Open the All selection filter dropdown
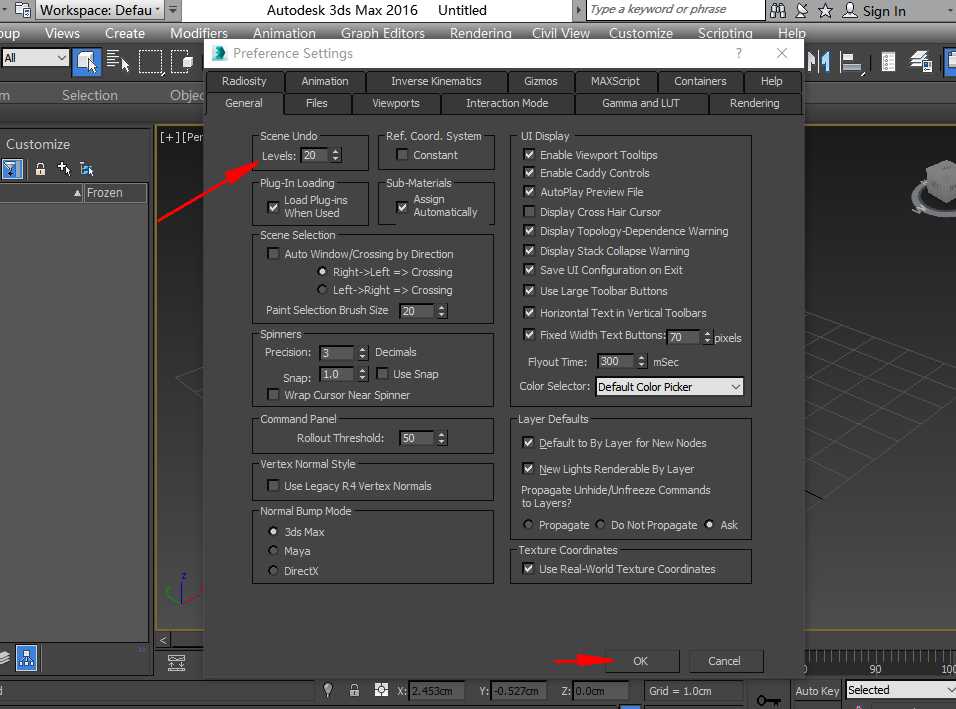 [35, 58]
